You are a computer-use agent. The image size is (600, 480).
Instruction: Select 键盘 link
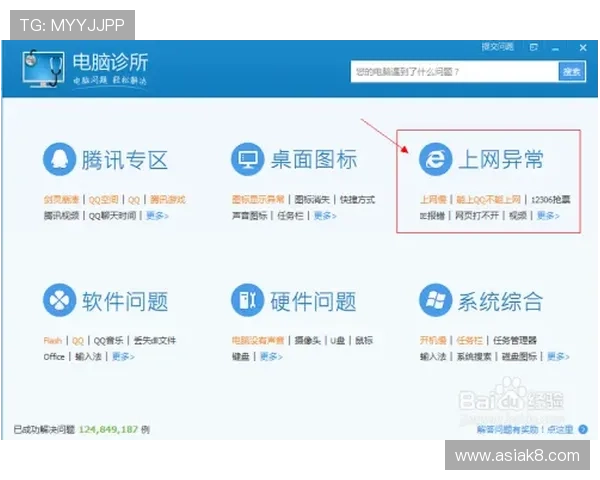[x=241, y=356]
